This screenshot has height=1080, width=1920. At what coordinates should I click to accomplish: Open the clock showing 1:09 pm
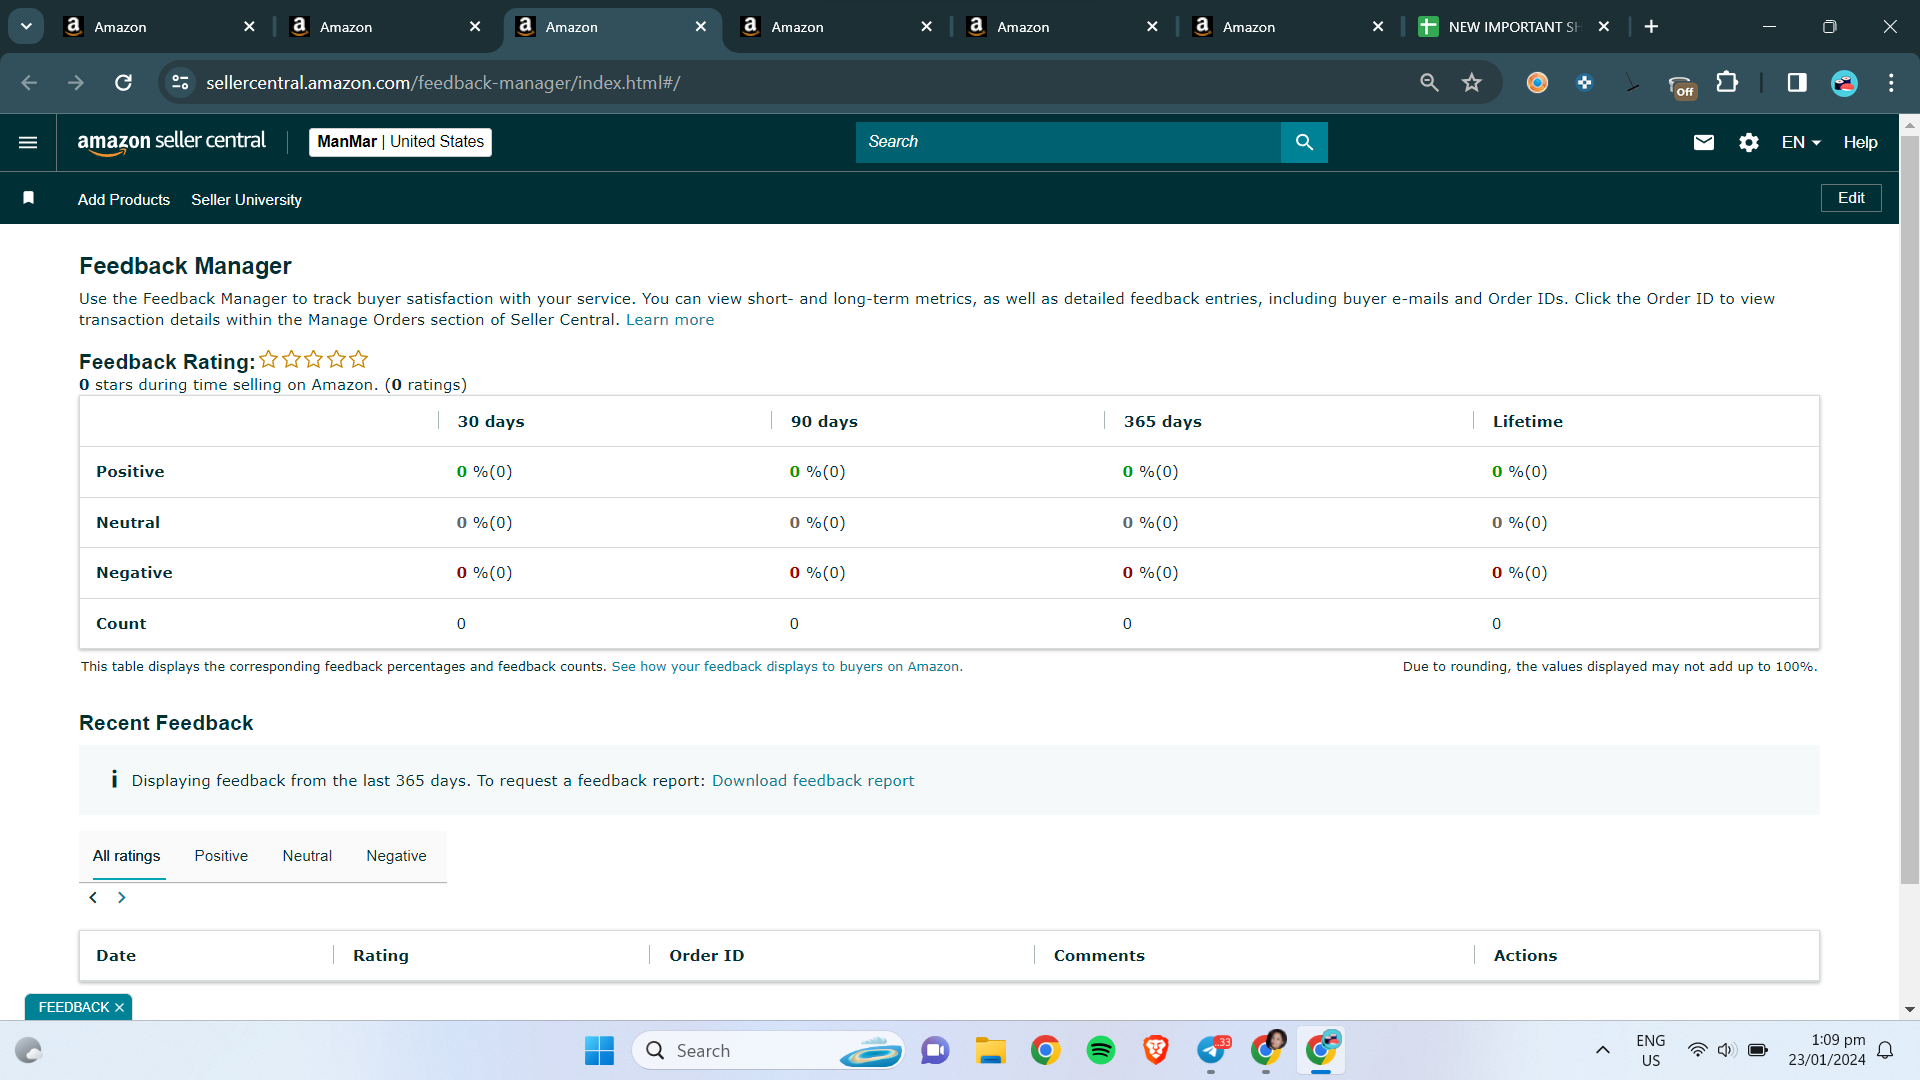(x=1827, y=1050)
